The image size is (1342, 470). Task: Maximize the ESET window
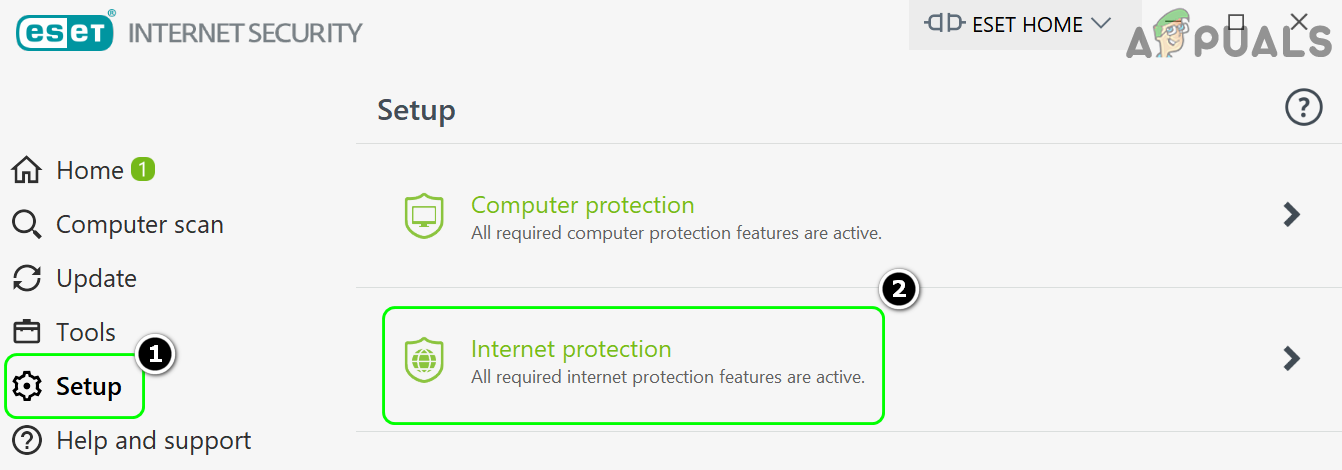click(x=1236, y=23)
